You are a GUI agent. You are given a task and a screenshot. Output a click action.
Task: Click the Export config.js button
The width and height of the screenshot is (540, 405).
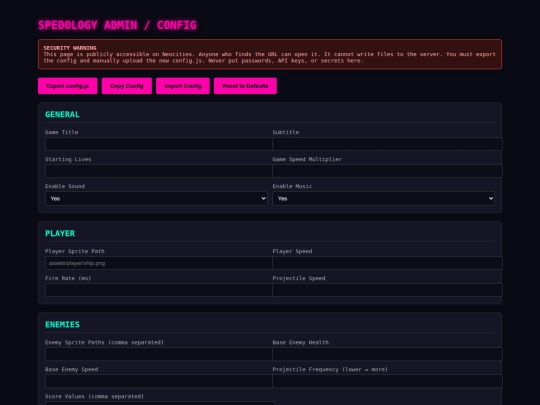click(x=68, y=86)
